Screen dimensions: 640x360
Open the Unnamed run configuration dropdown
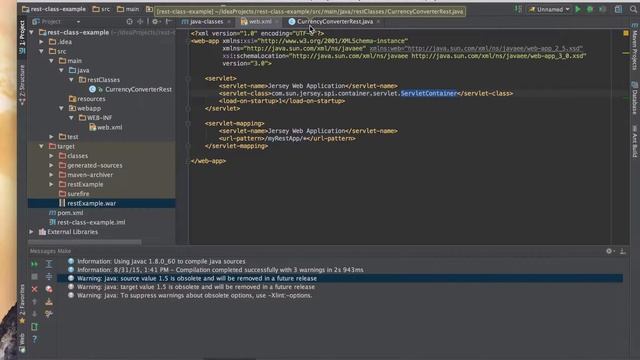pos(549,9)
